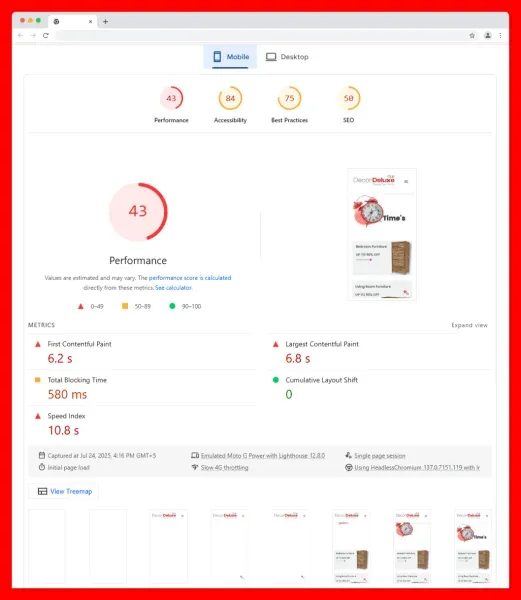The image size is (521, 600).
Task: Open 'performance score is calculated' link
Action: (x=190, y=278)
